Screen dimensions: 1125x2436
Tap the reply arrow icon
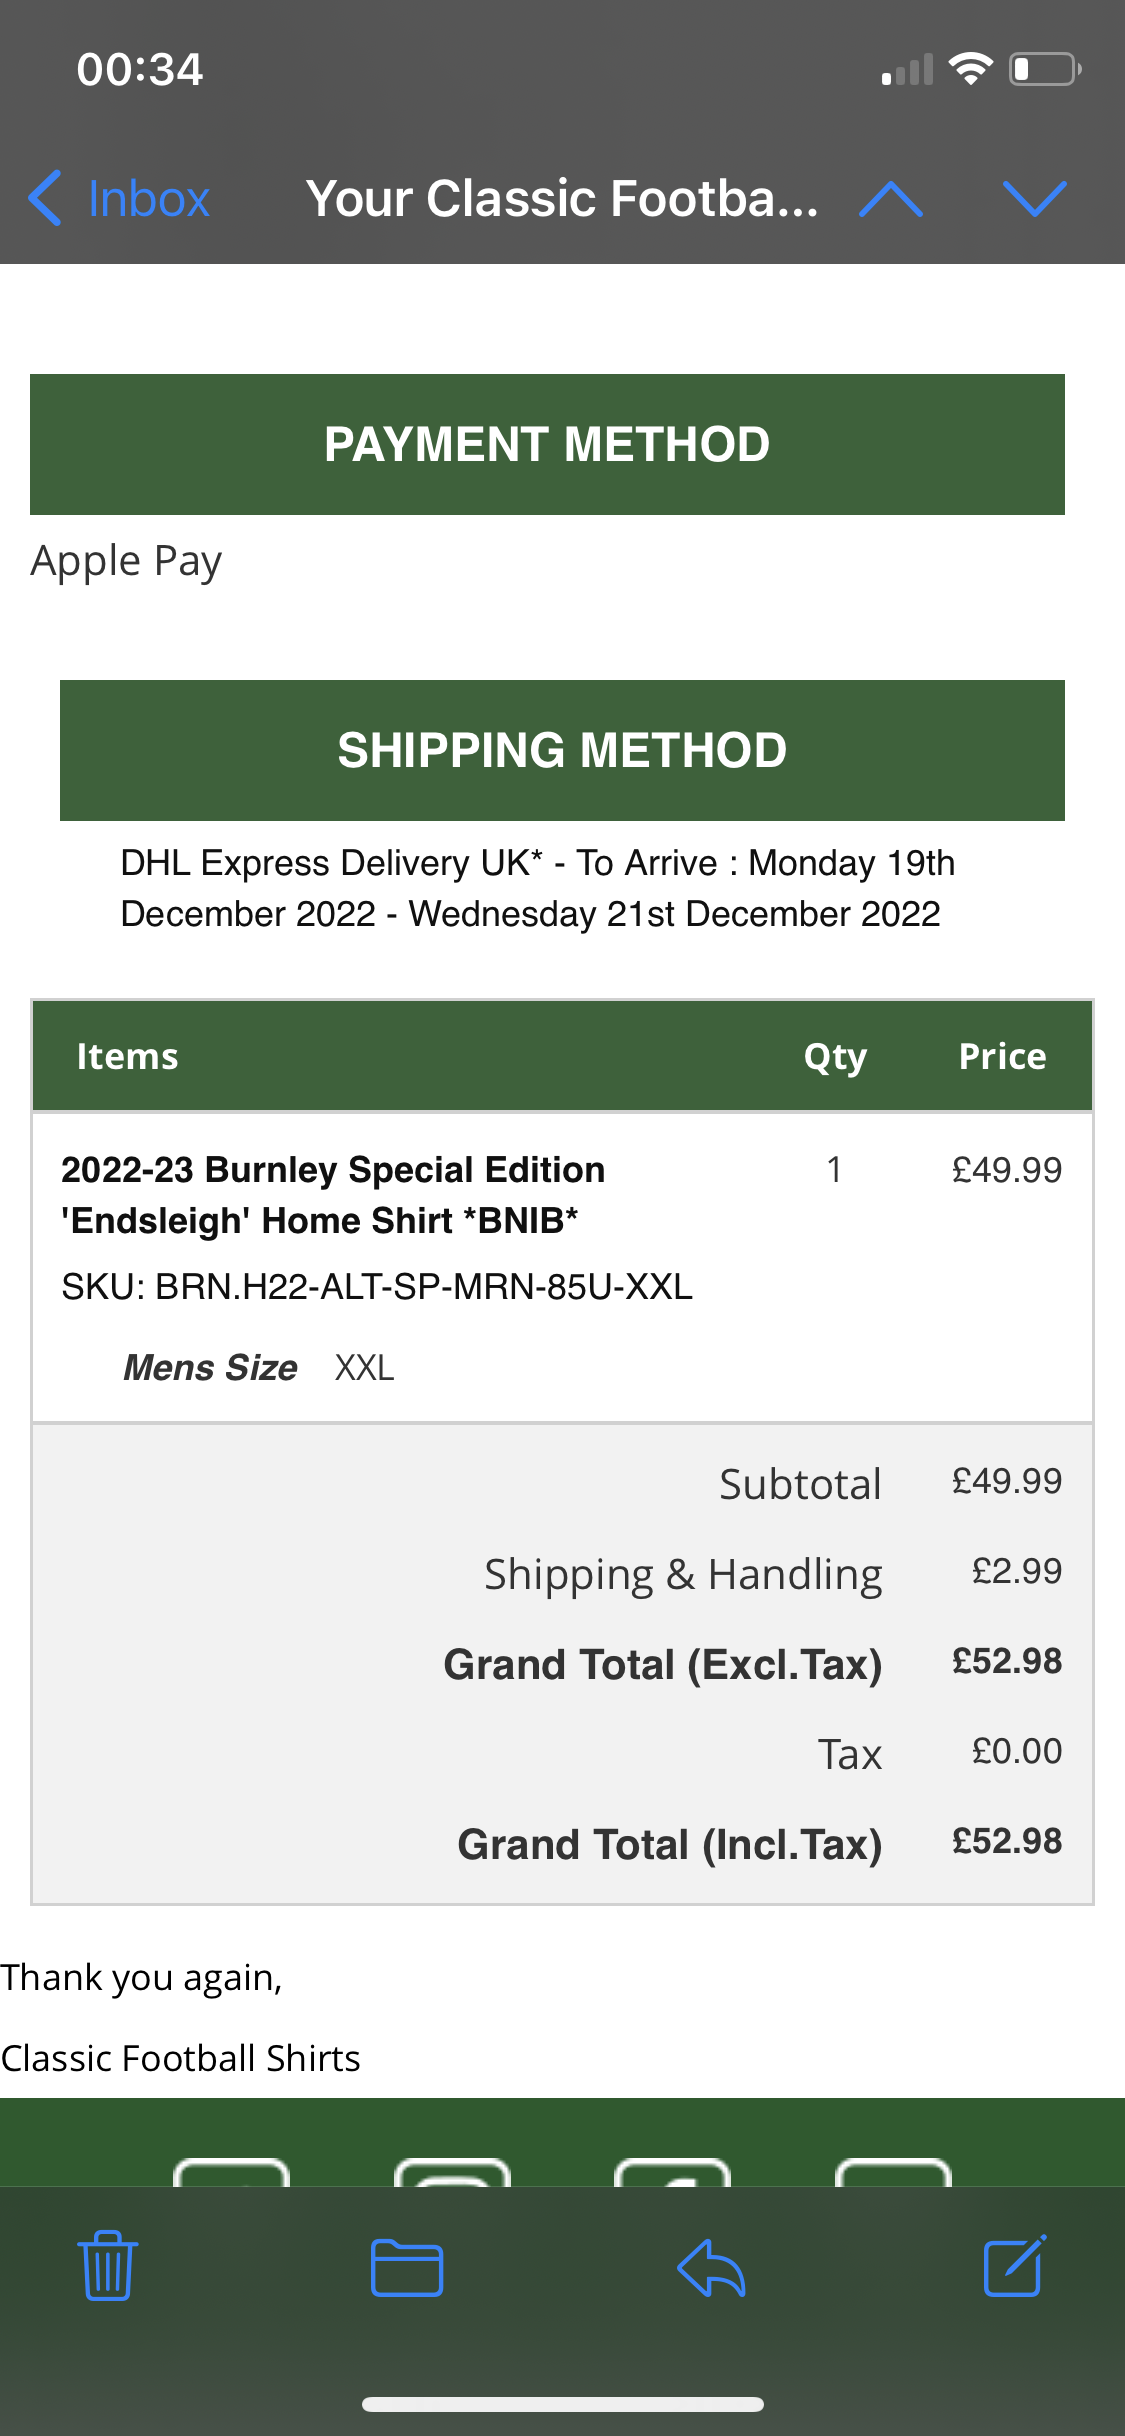711,2267
